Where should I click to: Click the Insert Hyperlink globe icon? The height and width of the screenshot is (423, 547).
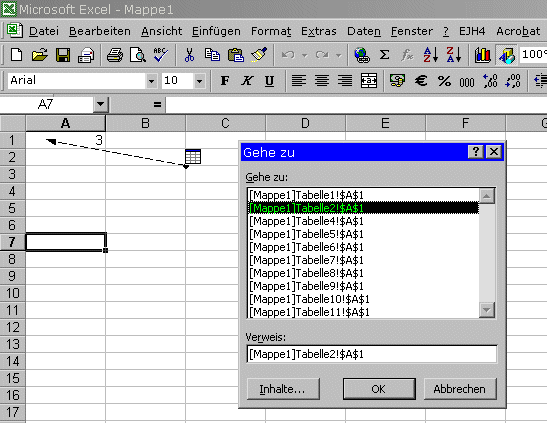point(362,55)
